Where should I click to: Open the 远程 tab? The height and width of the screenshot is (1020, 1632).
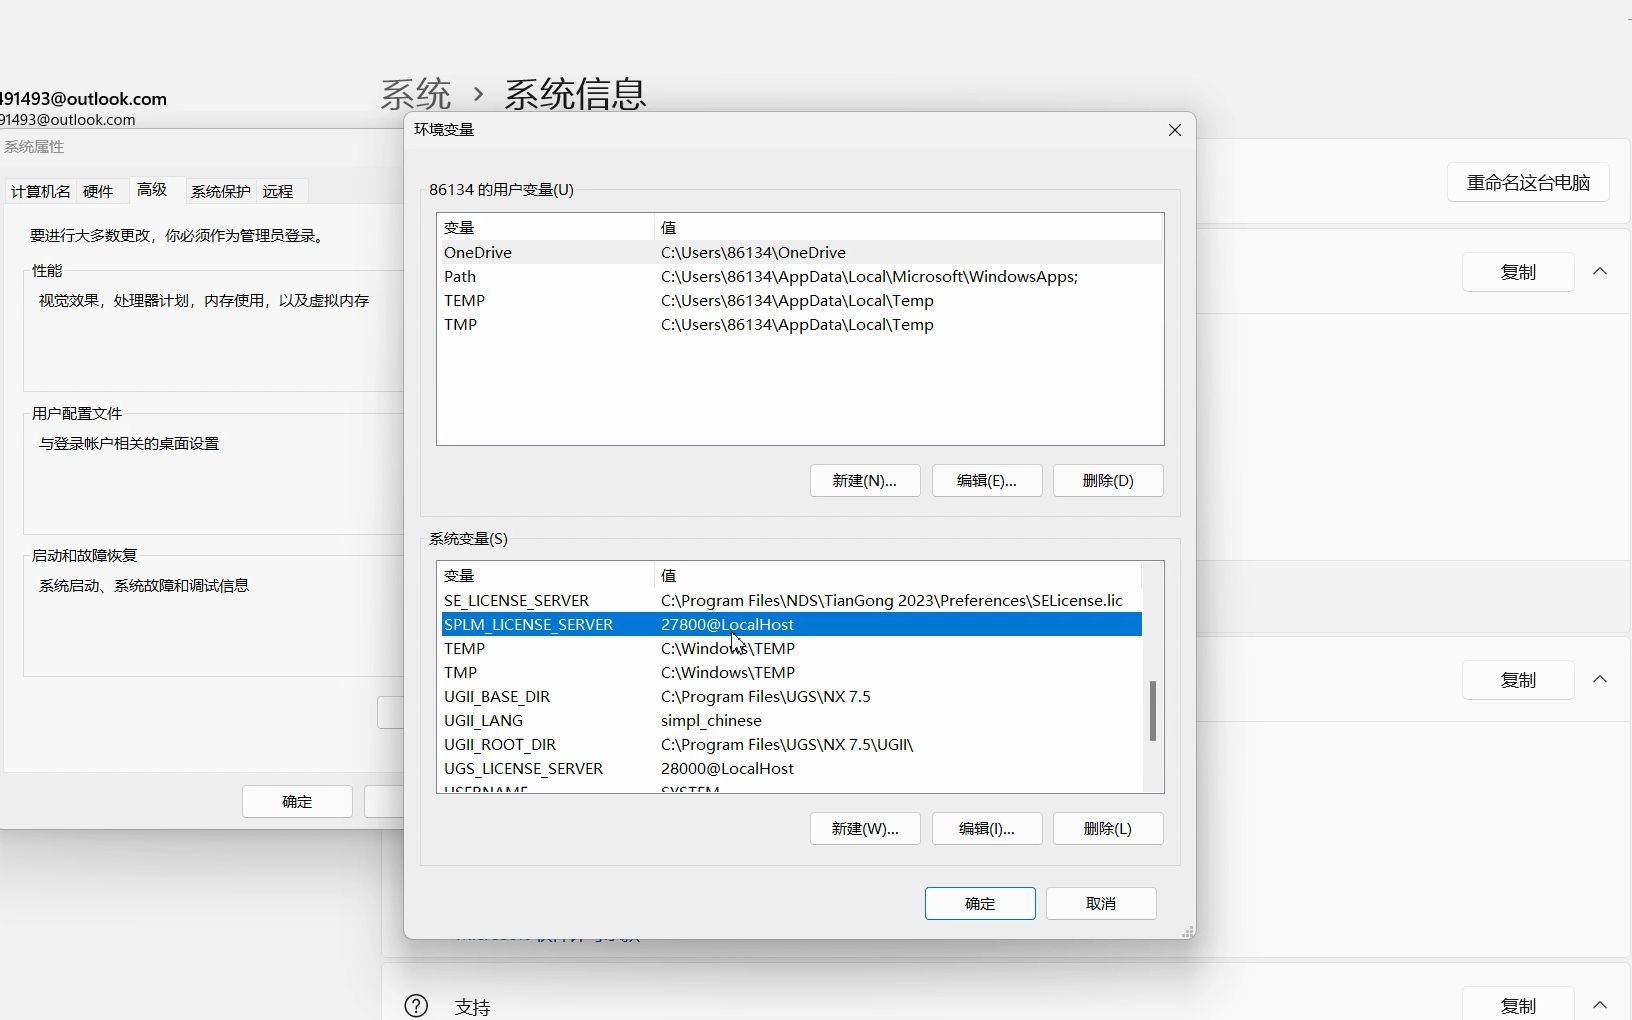[x=277, y=191]
